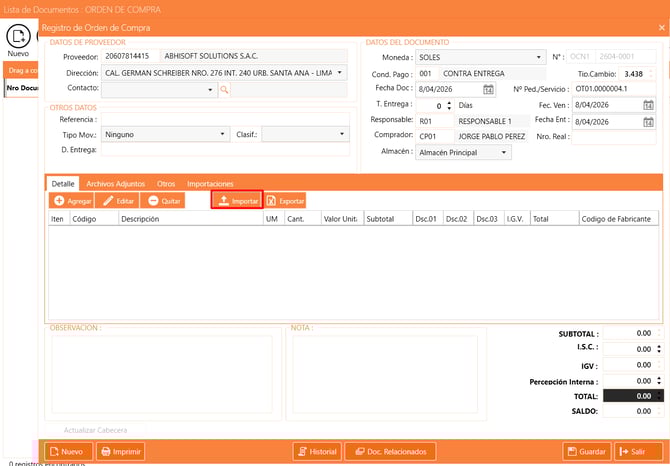Expand the Moneda dropdown
The image size is (670, 466).
point(540,57)
